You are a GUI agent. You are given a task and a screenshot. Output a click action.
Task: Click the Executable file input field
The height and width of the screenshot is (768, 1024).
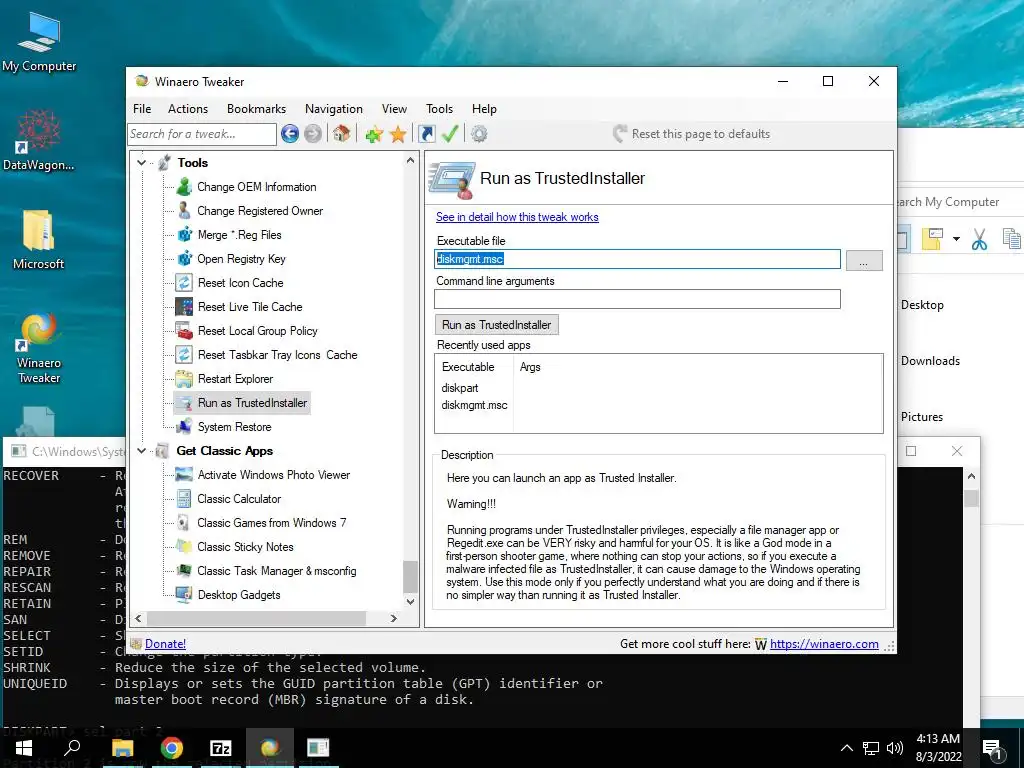[x=637, y=259]
